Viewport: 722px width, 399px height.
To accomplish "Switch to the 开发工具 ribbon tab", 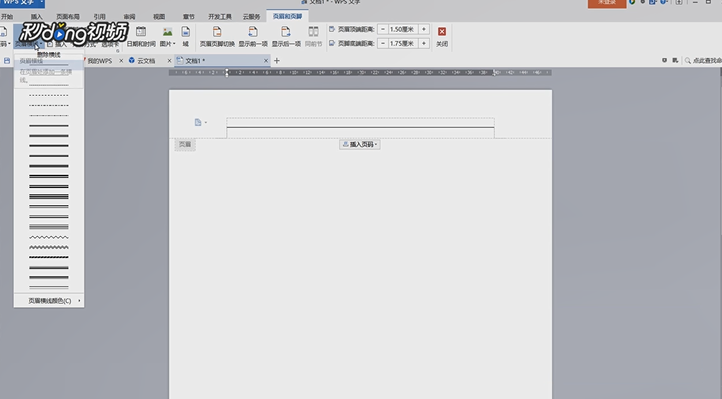I will coord(220,17).
